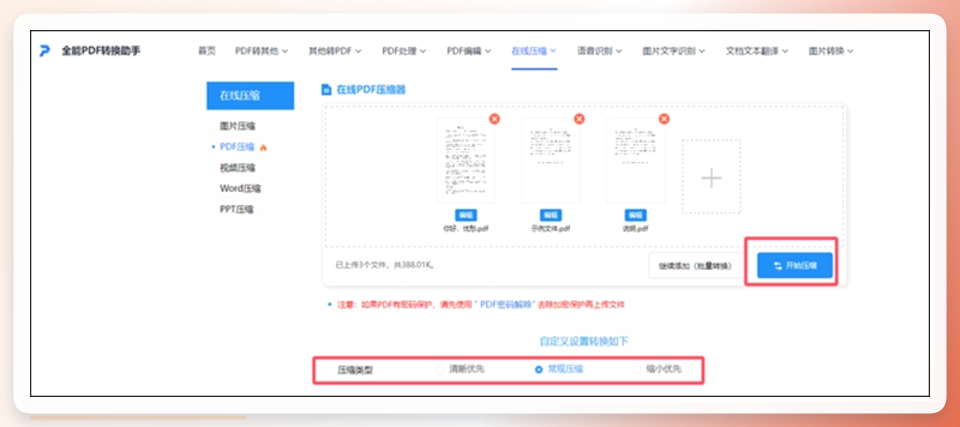Click 编辑 under the 你好 PDF file
The height and width of the screenshot is (427, 960).
pyautogui.click(x=466, y=215)
